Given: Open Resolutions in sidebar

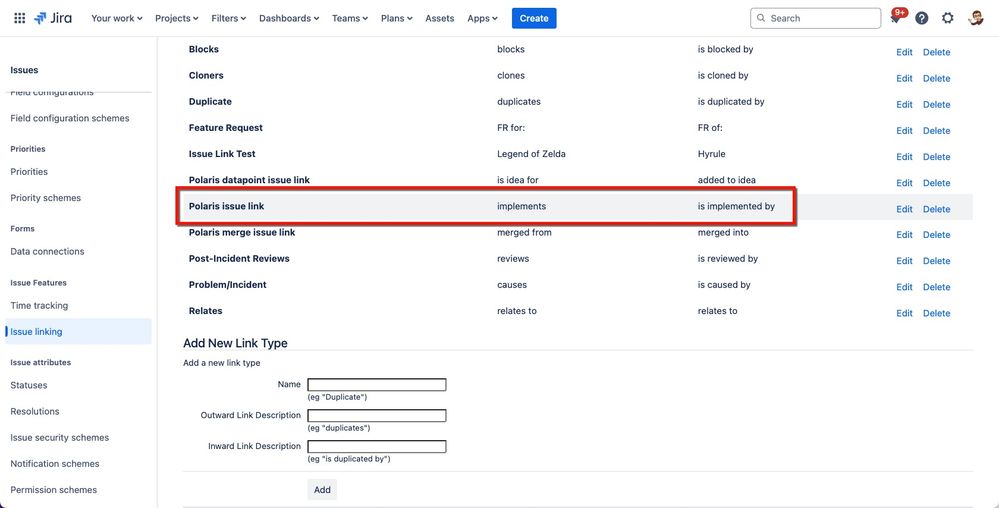Looking at the screenshot, I should pyautogui.click(x=34, y=411).
